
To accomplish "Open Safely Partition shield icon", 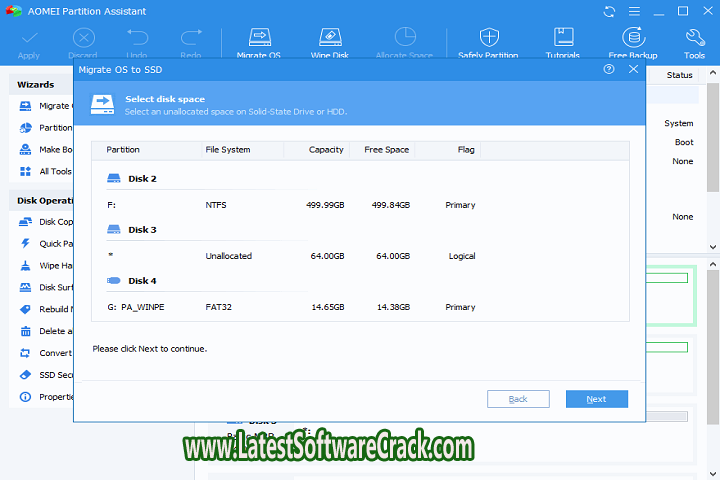I will pyautogui.click(x=489, y=37).
